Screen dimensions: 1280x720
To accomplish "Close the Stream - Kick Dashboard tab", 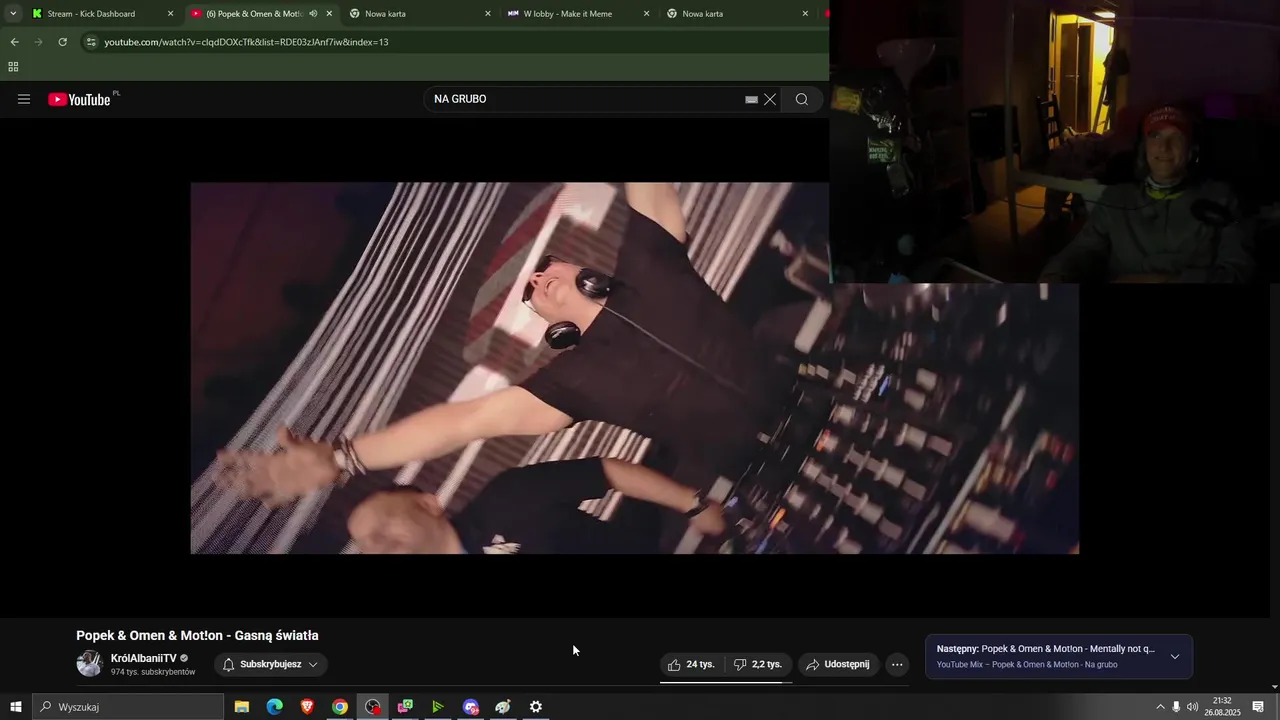I will coord(170,14).
